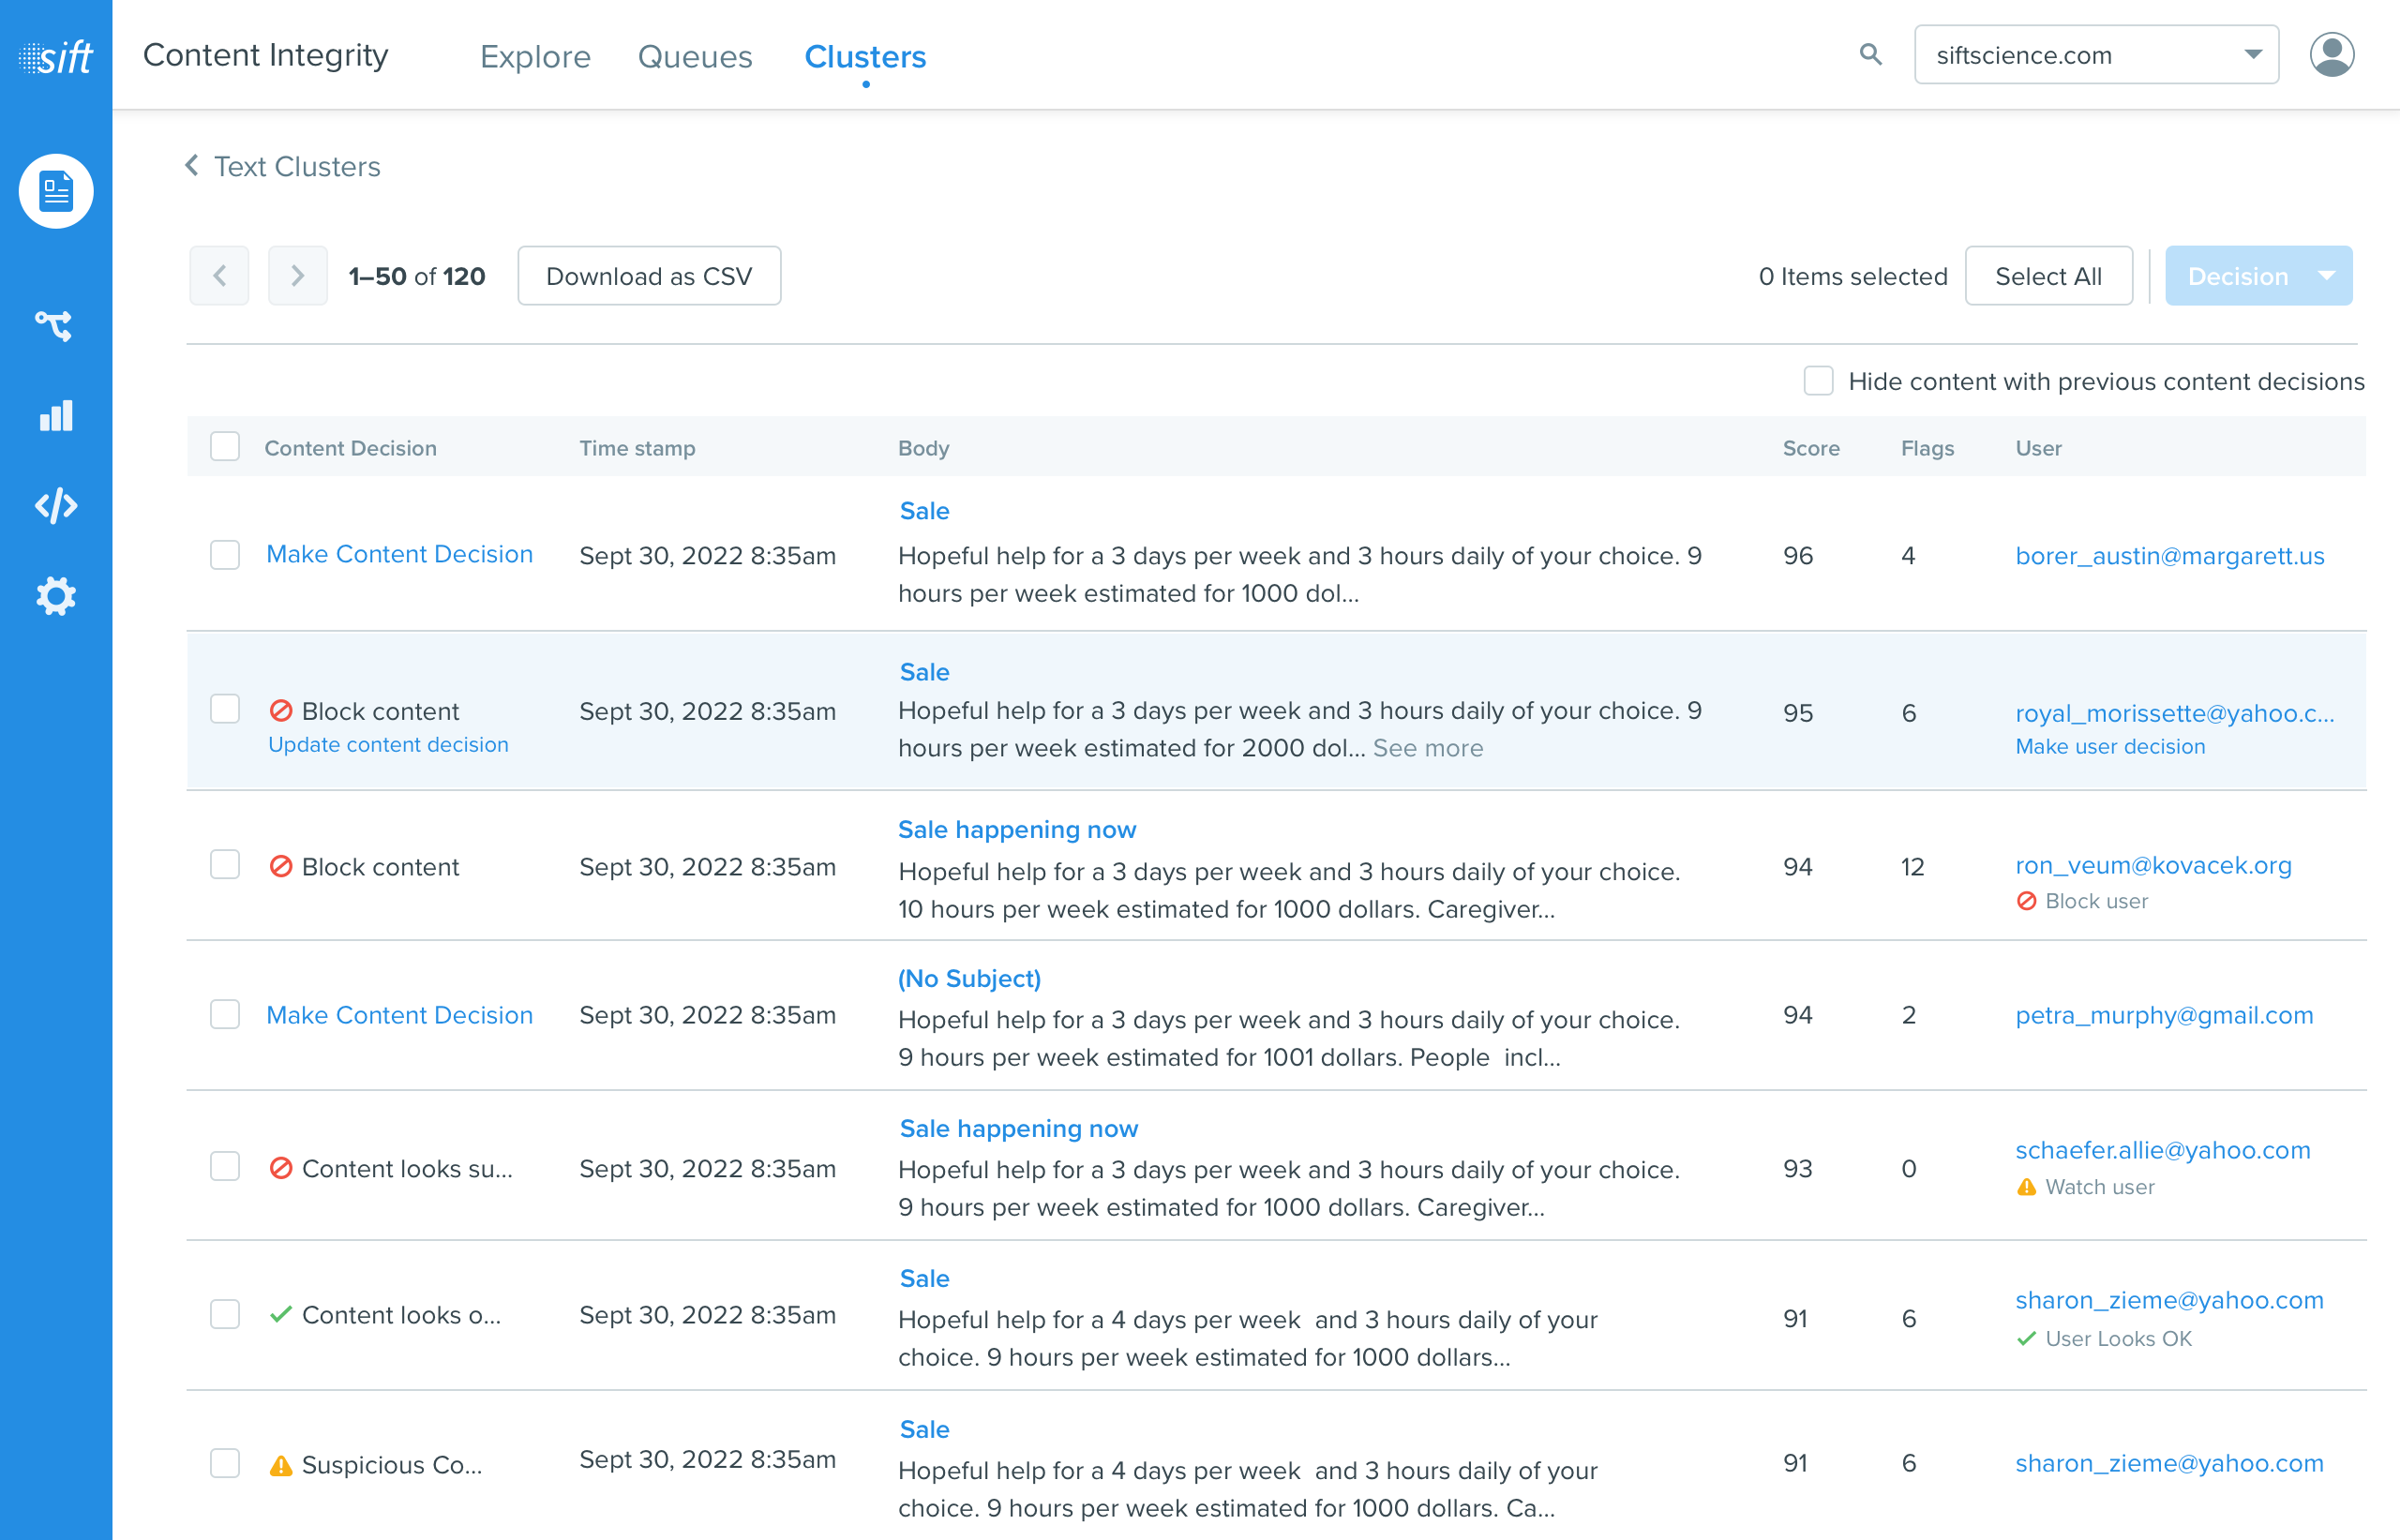The image size is (2400, 1540).
Task: Select the royal_morissette row checkbox
Action: tap(225, 709)
